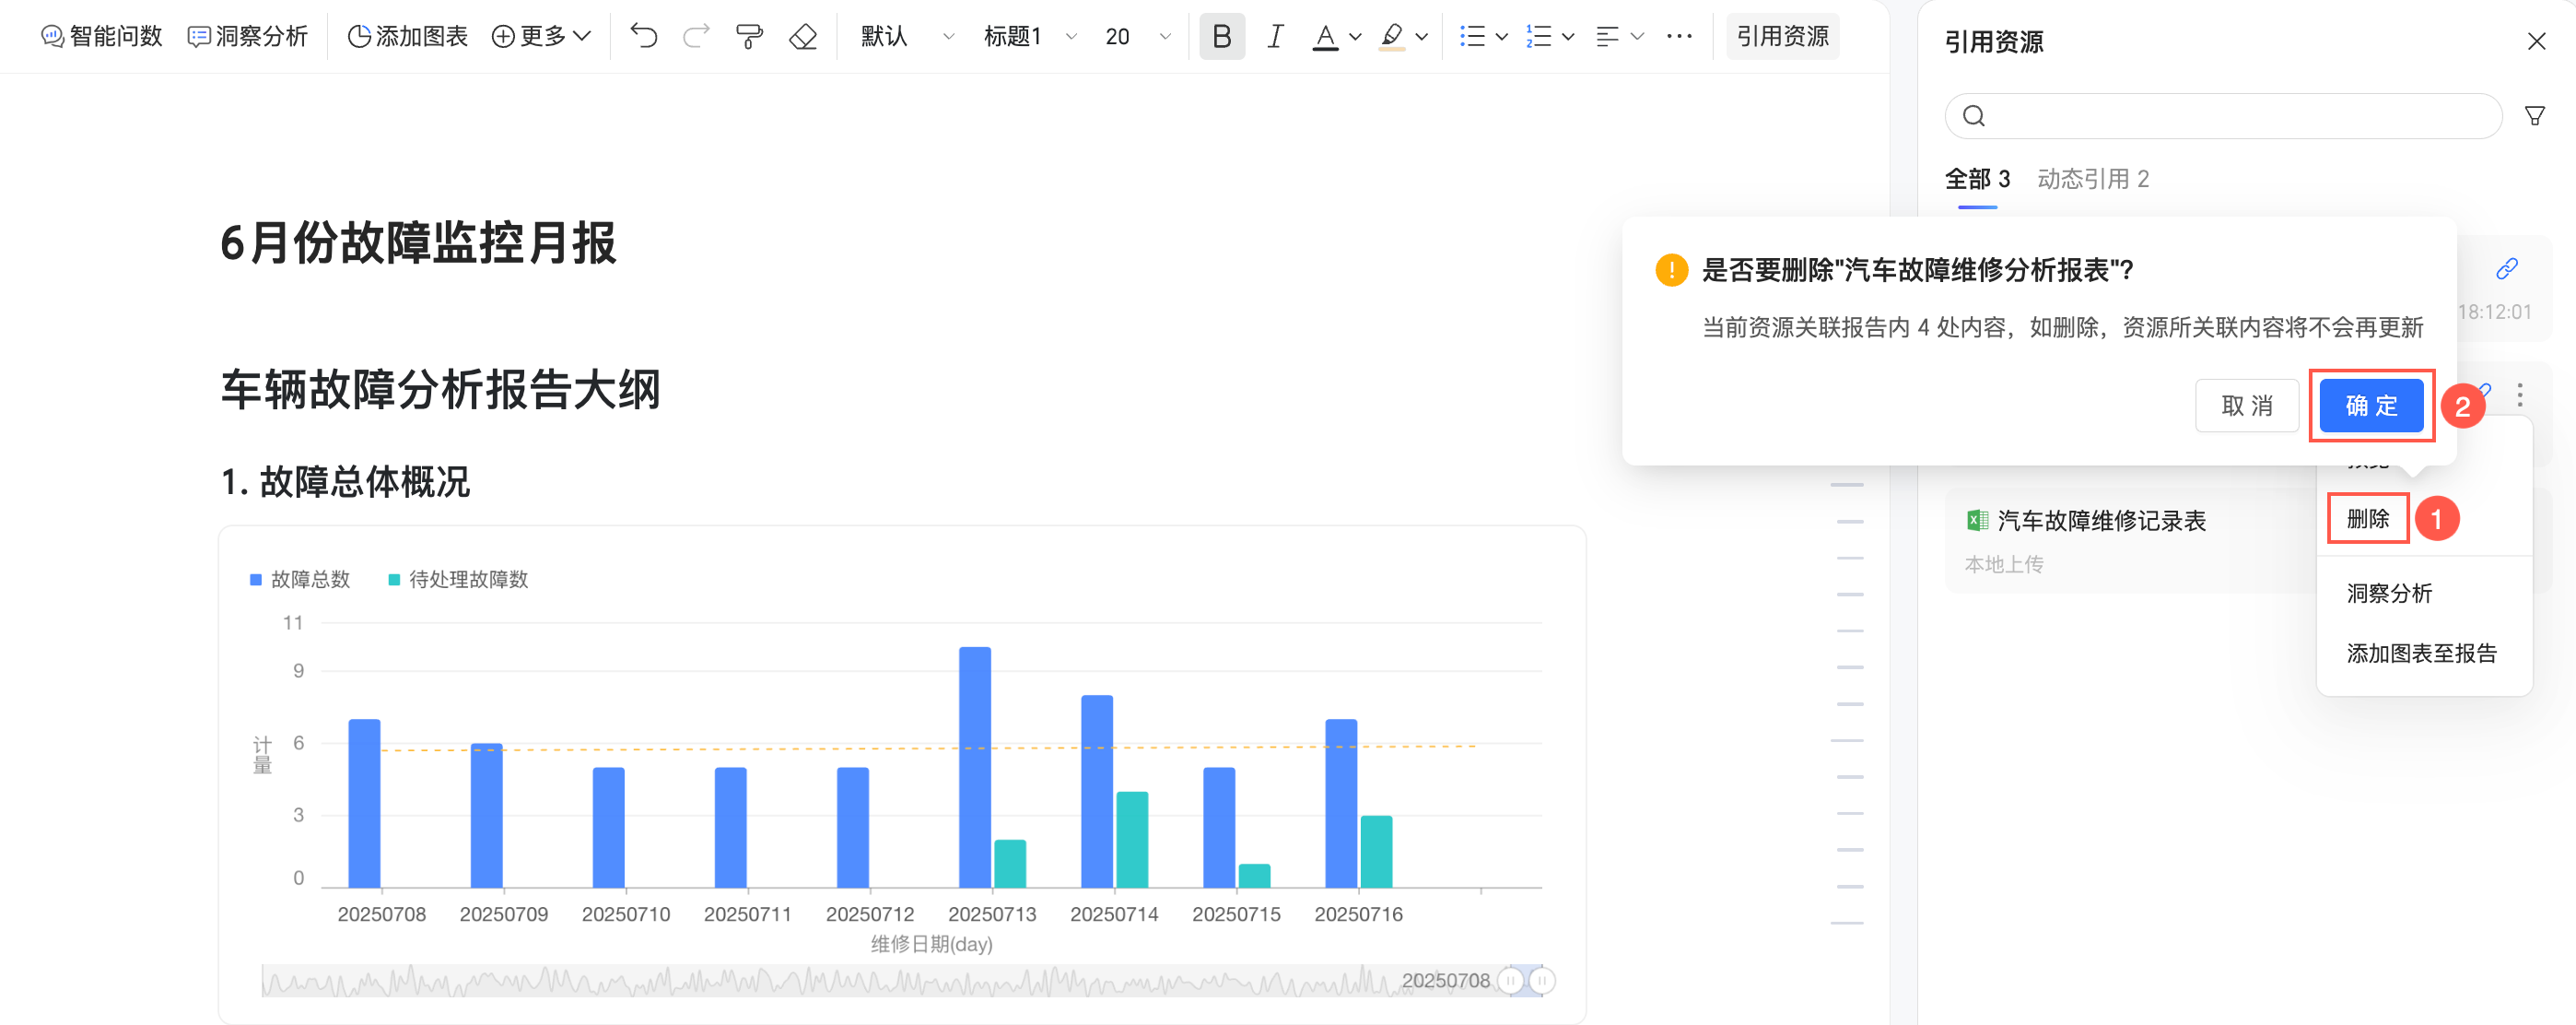Screen dimensions: 2576x1025
Task: Click the eraser clear-format icon
Action: pos(803,37)
